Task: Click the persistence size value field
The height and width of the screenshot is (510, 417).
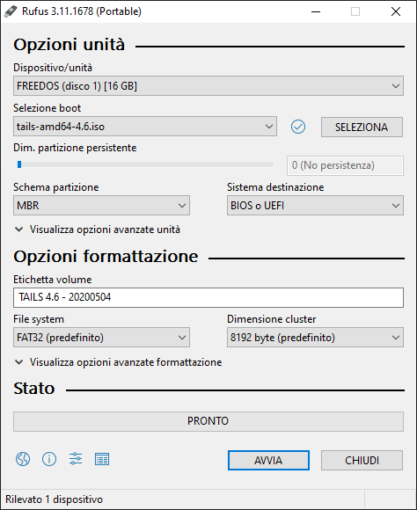Action: coord(345,165)
